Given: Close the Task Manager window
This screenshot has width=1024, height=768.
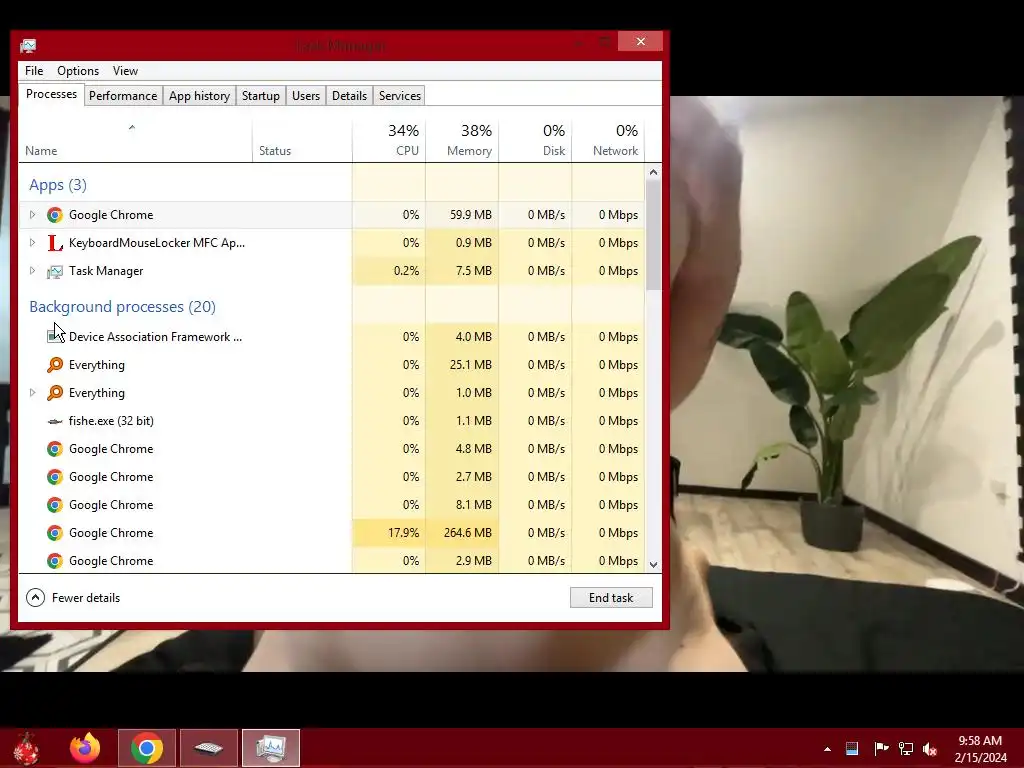Looking at the screenshot, I should [x=640, y=41].
